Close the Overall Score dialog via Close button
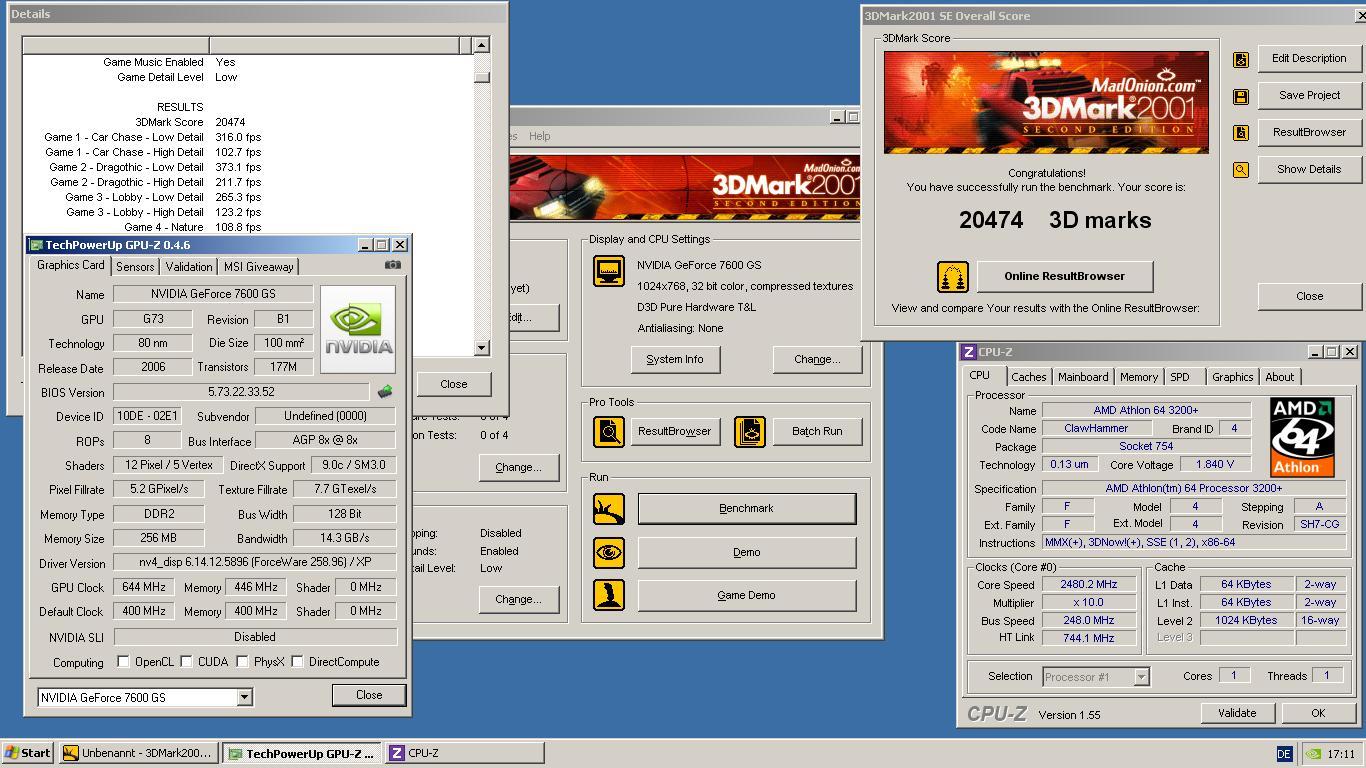The width and height of the screenshot is (1366, 768). click(x=1309, y=296)
